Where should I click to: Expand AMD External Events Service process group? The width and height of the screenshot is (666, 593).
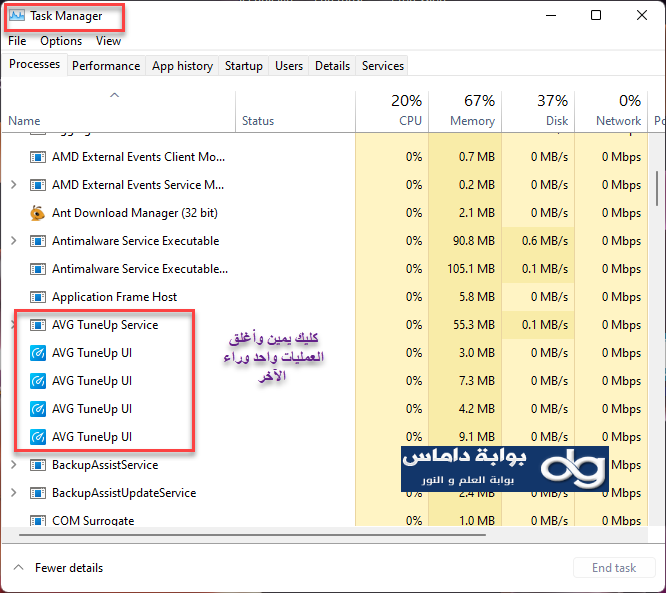[x=14, y=185]
